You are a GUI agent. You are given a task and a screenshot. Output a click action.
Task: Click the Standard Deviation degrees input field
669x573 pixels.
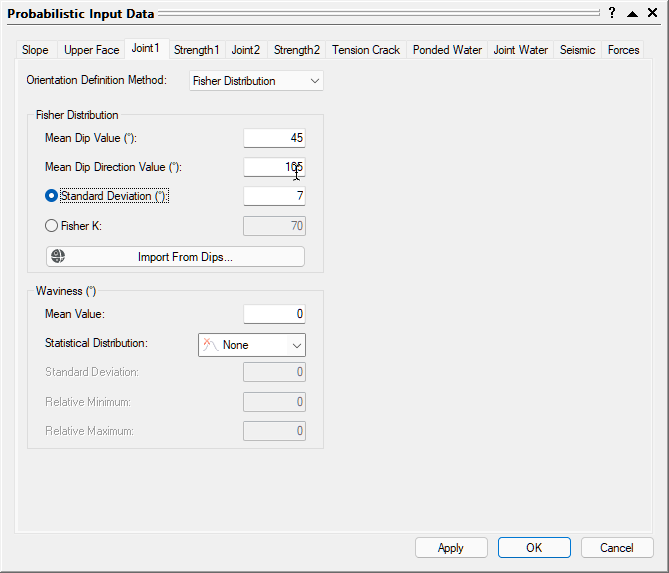click(x=274, y=196)
